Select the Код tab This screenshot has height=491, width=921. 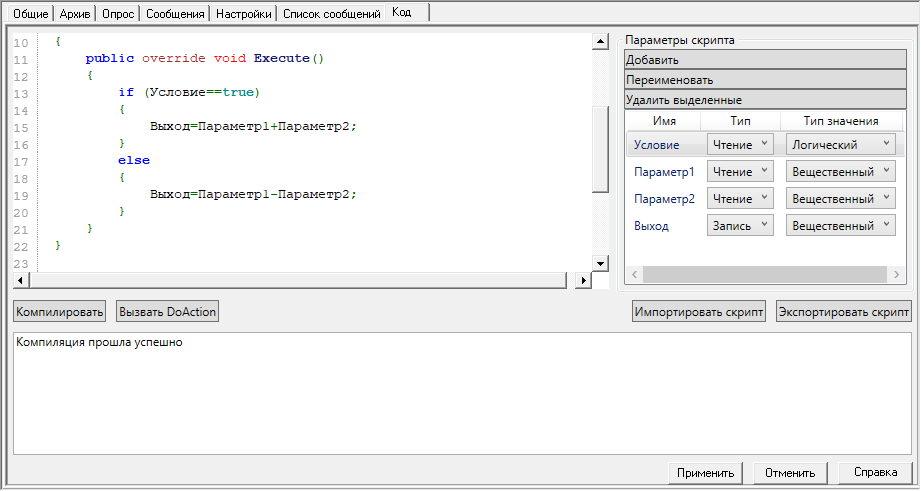(407, 12)
